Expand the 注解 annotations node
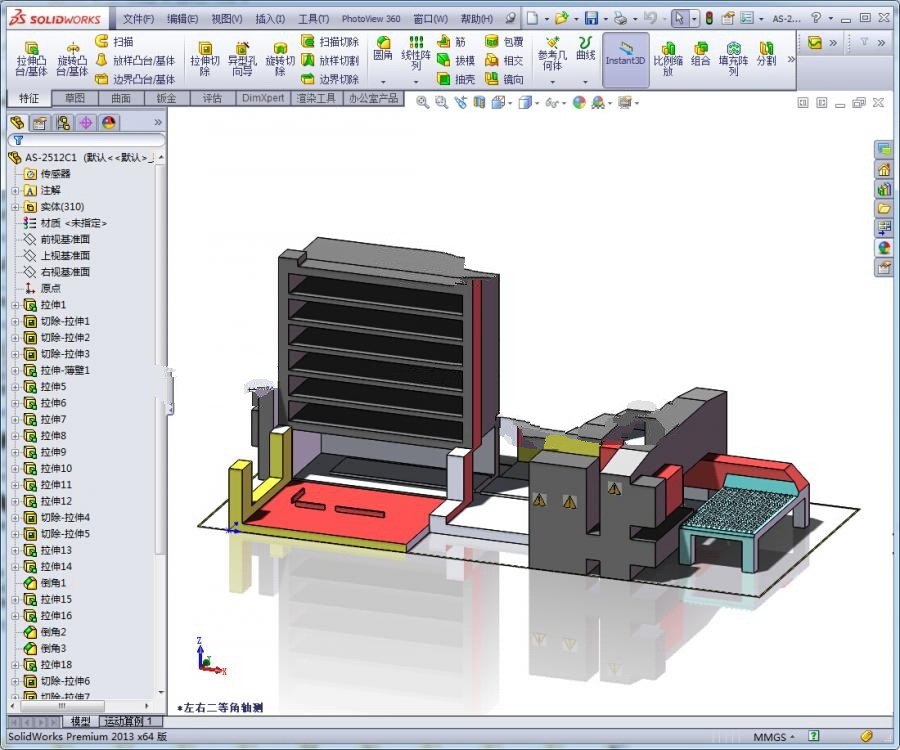 click(x=15, y=191)
